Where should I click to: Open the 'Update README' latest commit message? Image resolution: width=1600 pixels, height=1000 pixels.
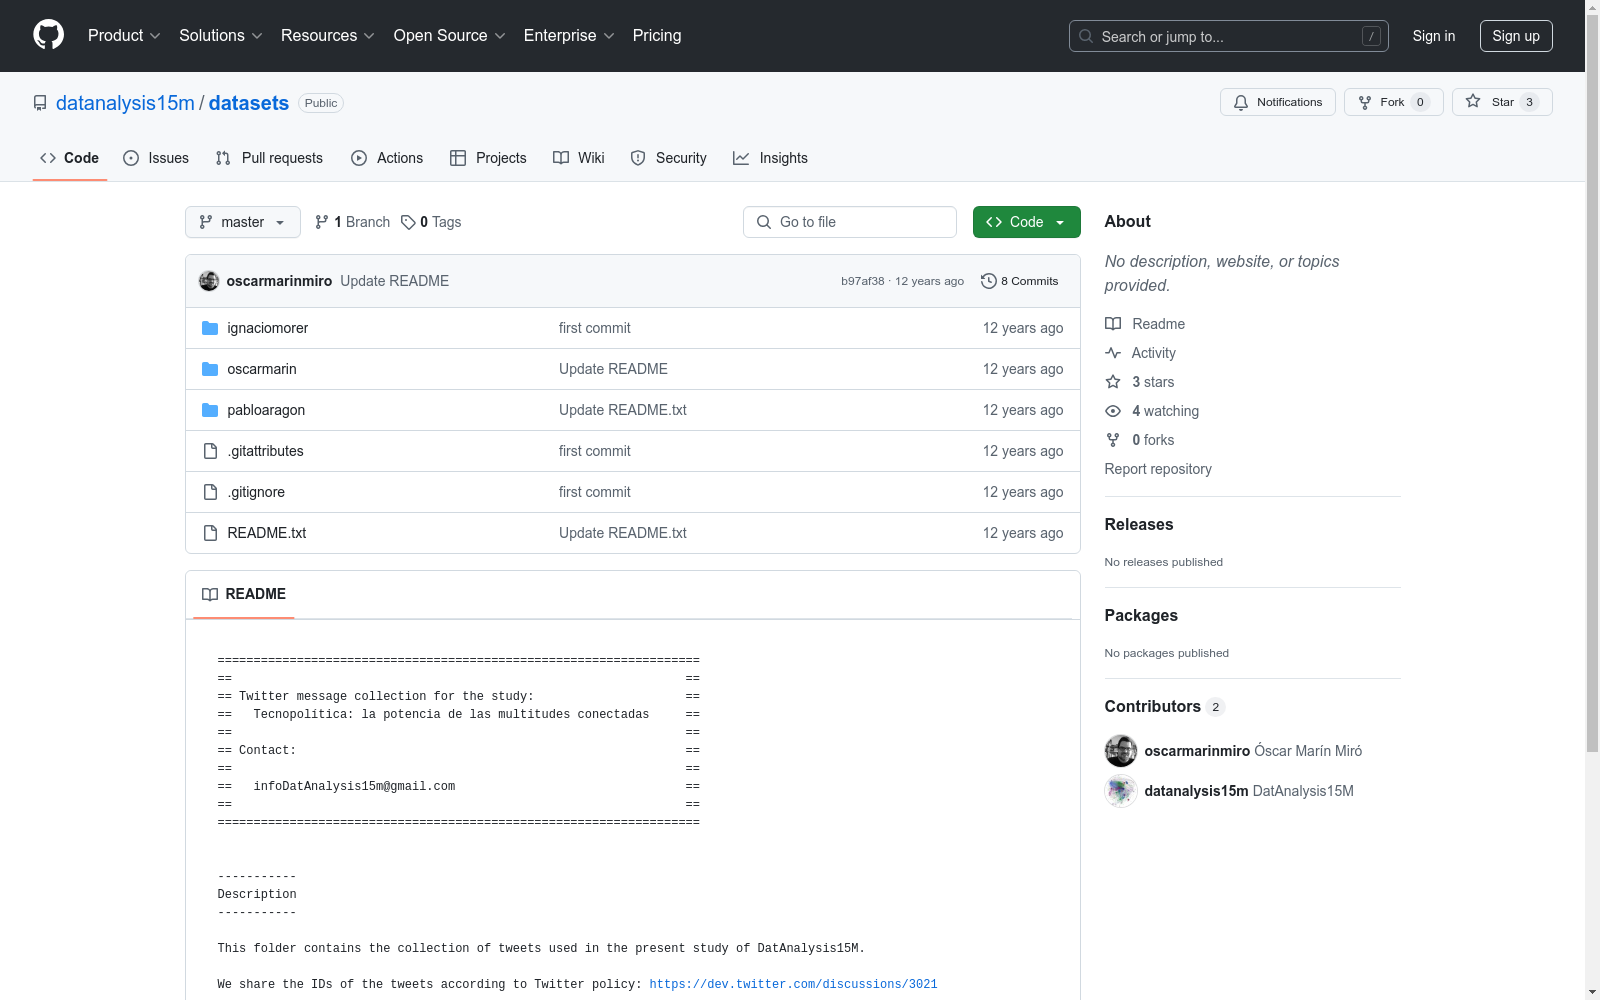pos(395,281)
